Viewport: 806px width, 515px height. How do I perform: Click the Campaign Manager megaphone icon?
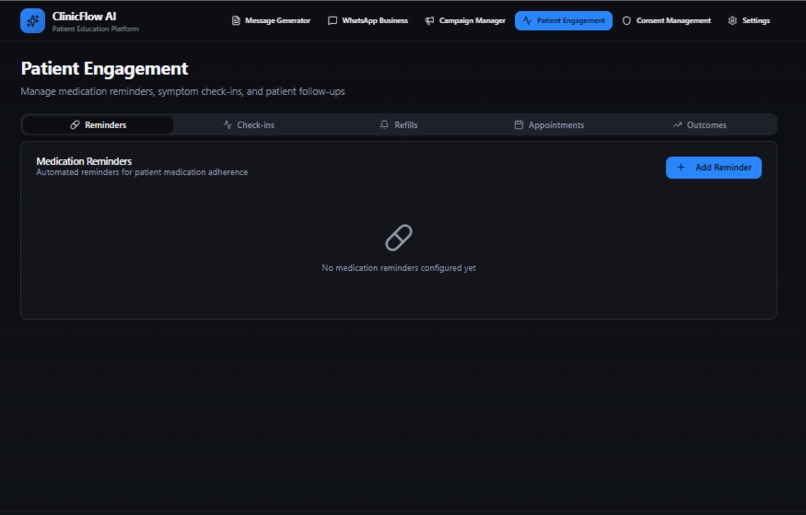tap(430, 21)
